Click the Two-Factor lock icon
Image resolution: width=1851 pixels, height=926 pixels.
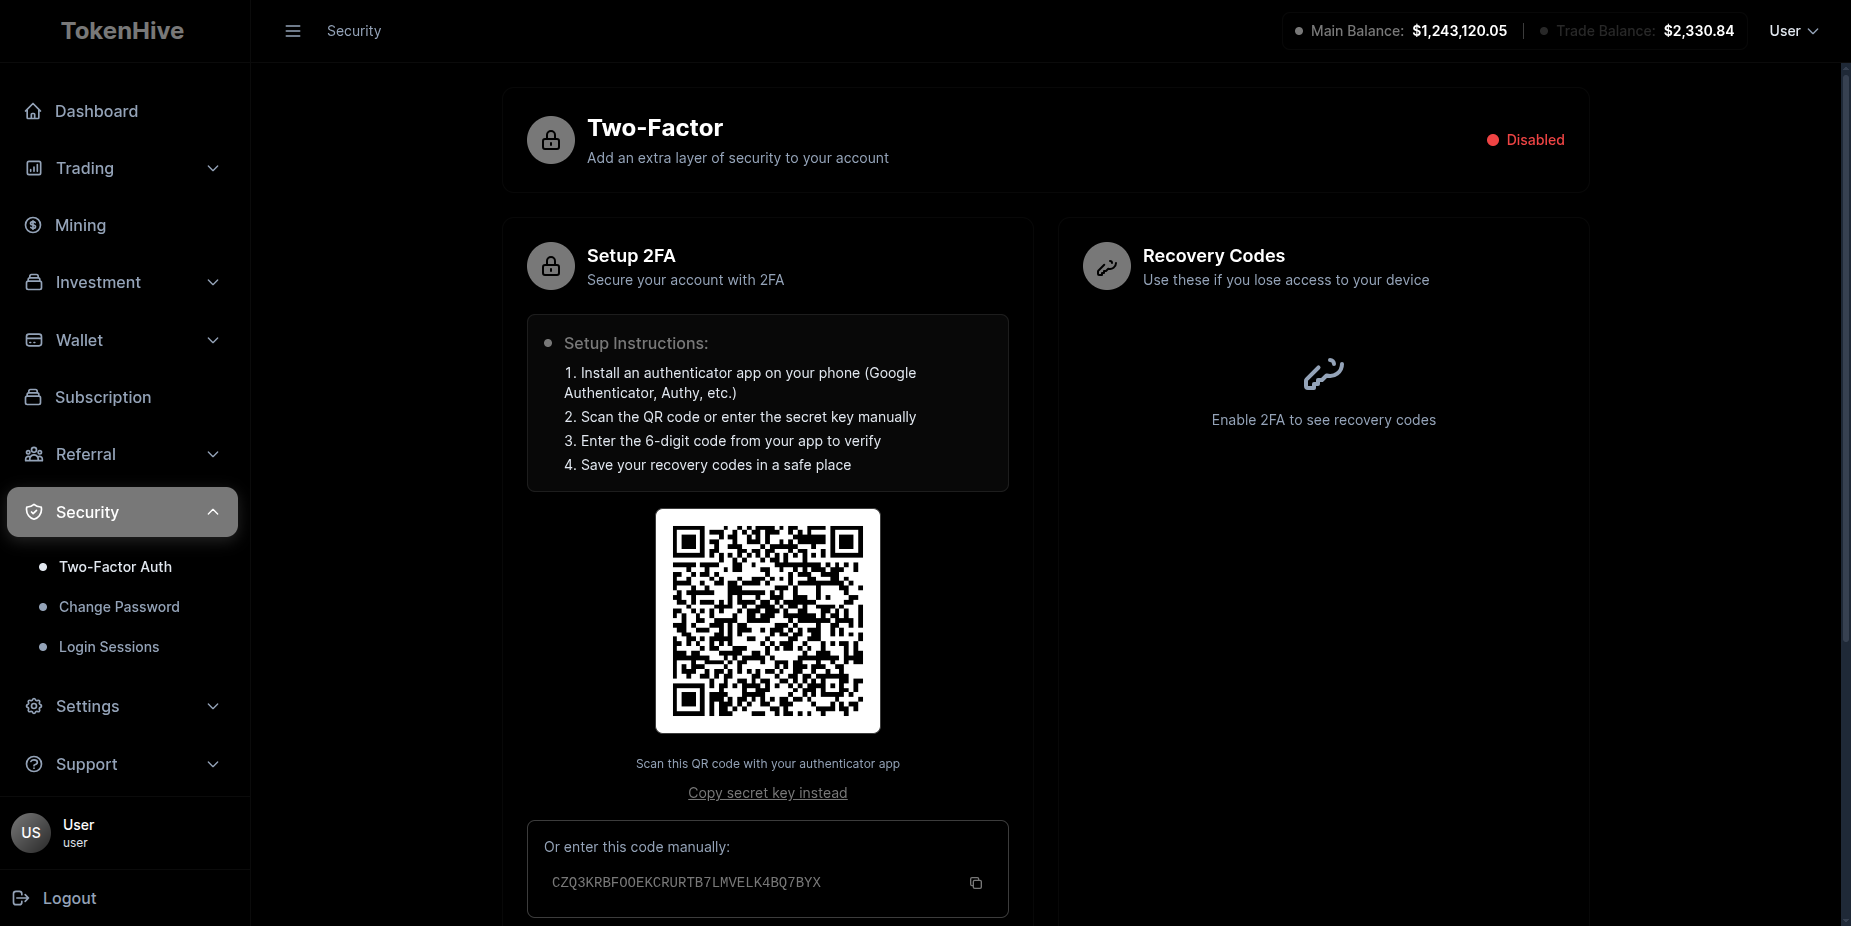point(551,140)
